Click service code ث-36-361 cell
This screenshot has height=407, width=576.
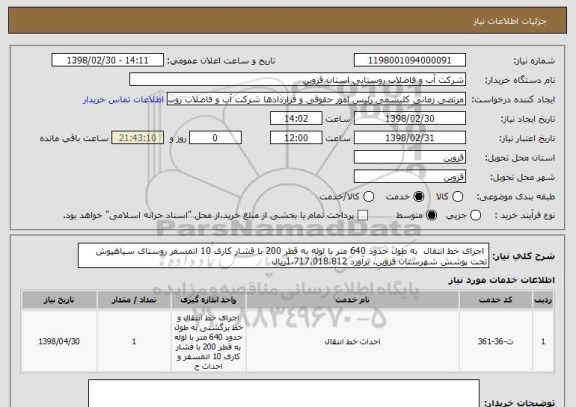coord(496,342)
